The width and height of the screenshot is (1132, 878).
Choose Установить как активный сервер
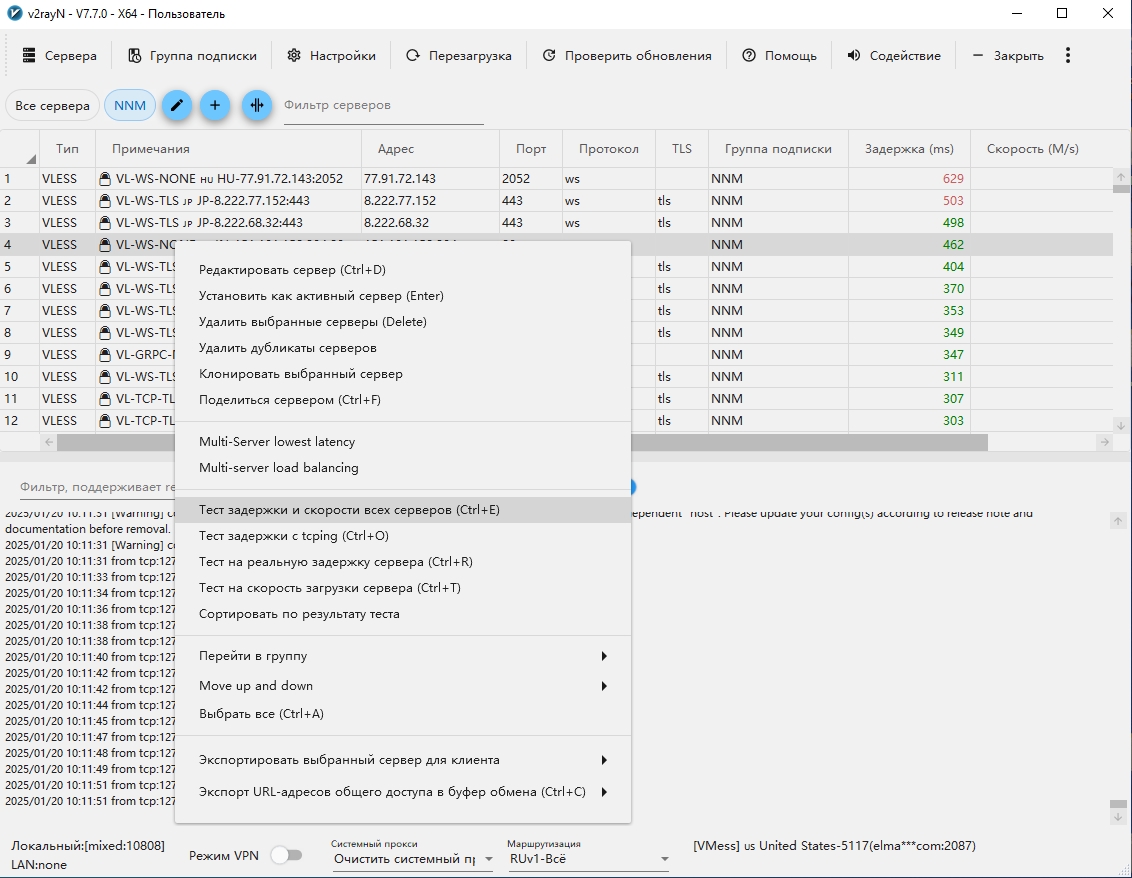click(x=403, y=296)
